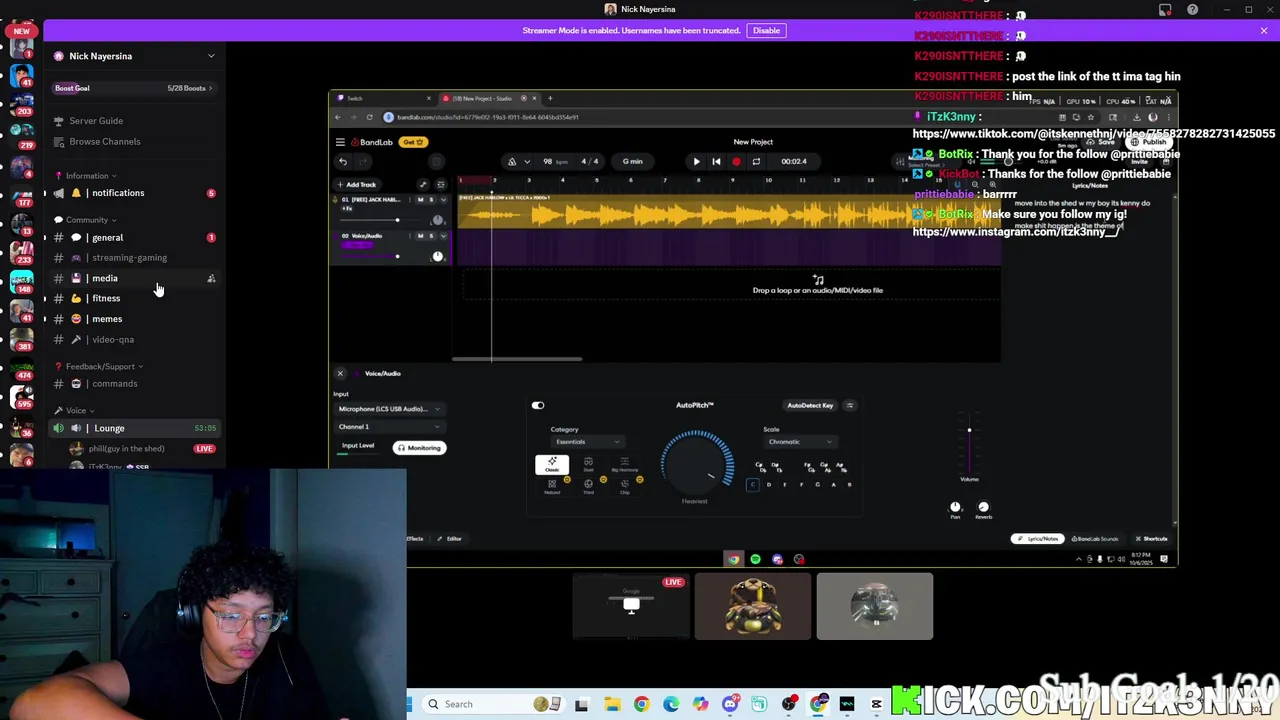
Task: Select the Duet AutoPitch preset
Action: [x=588, y=464]
